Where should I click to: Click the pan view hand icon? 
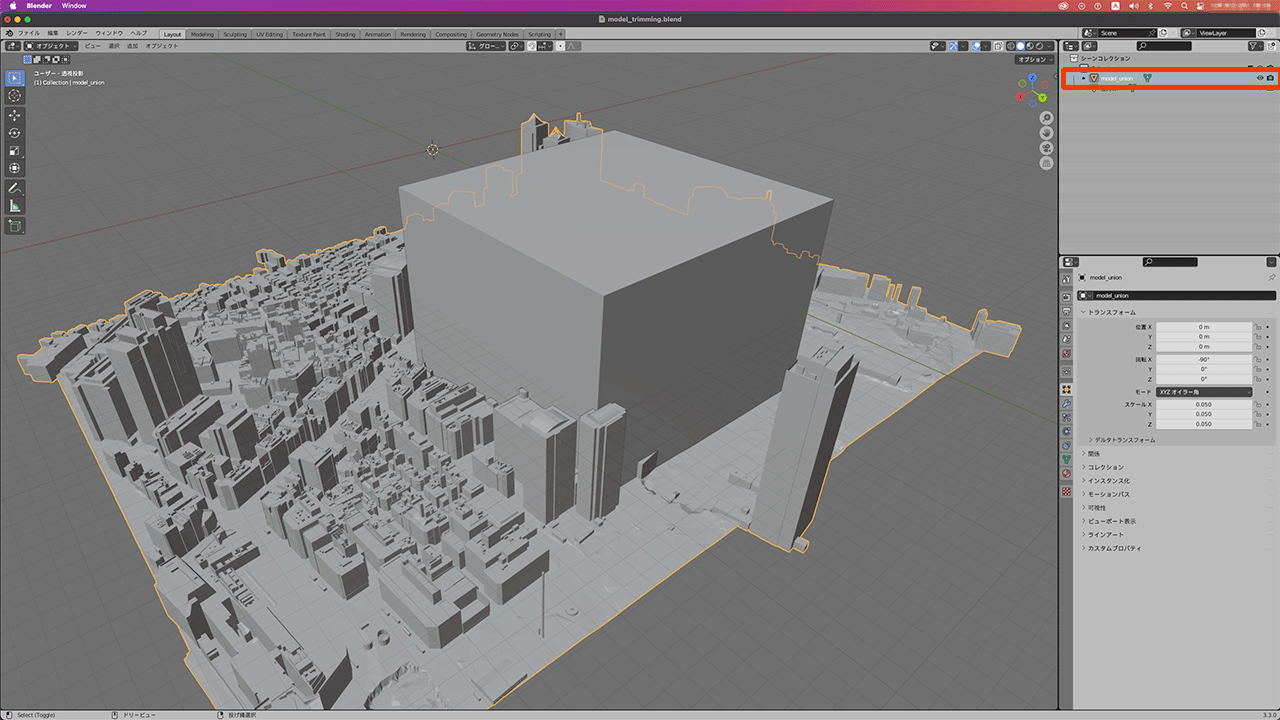click(x=1046, y=132)
